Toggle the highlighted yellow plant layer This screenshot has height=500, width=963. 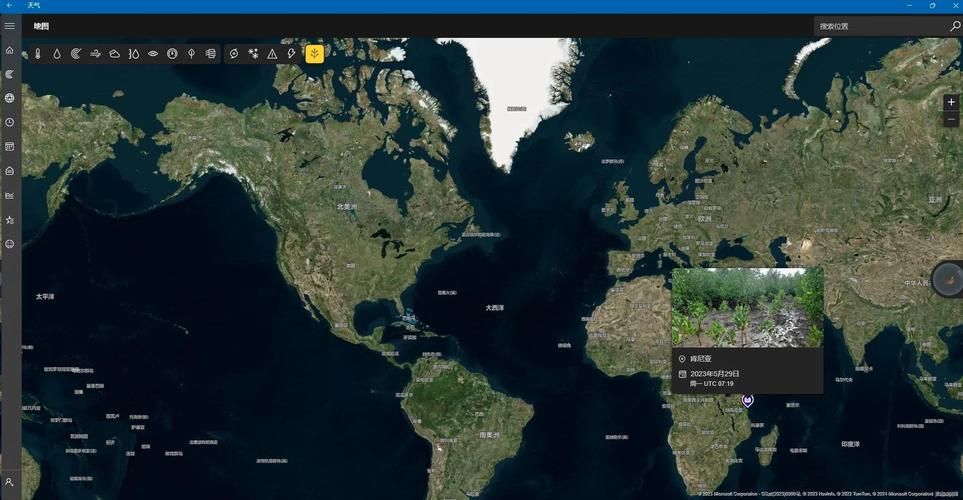coord(314,54)
